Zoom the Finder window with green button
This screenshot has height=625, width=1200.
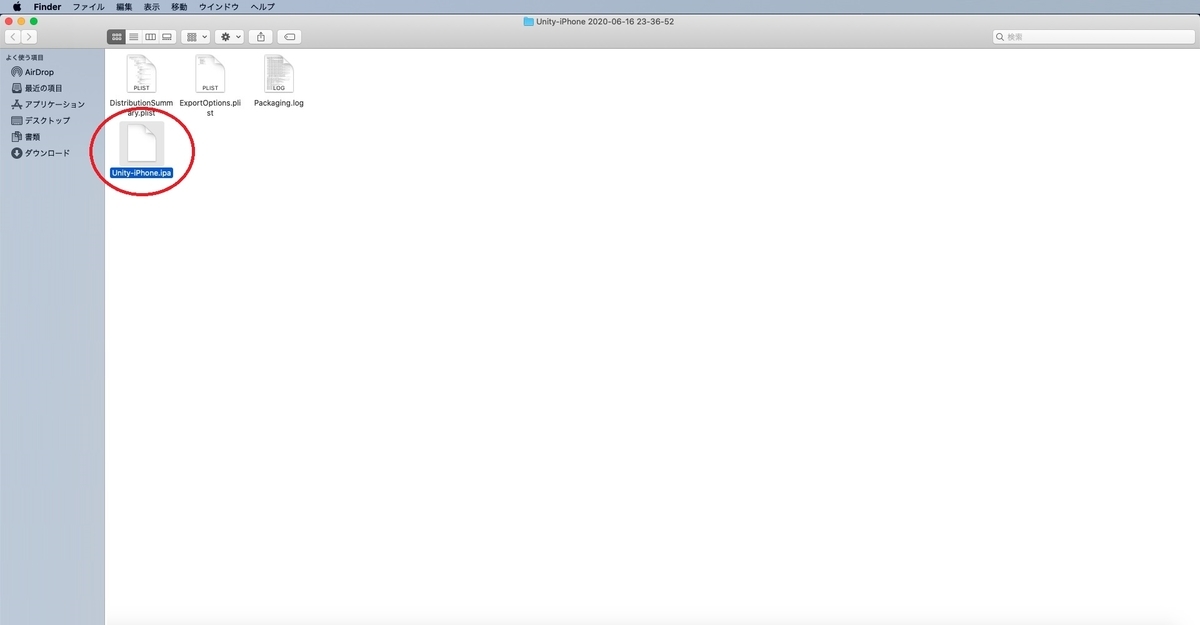pyautogui.click(x=34, y=21)
